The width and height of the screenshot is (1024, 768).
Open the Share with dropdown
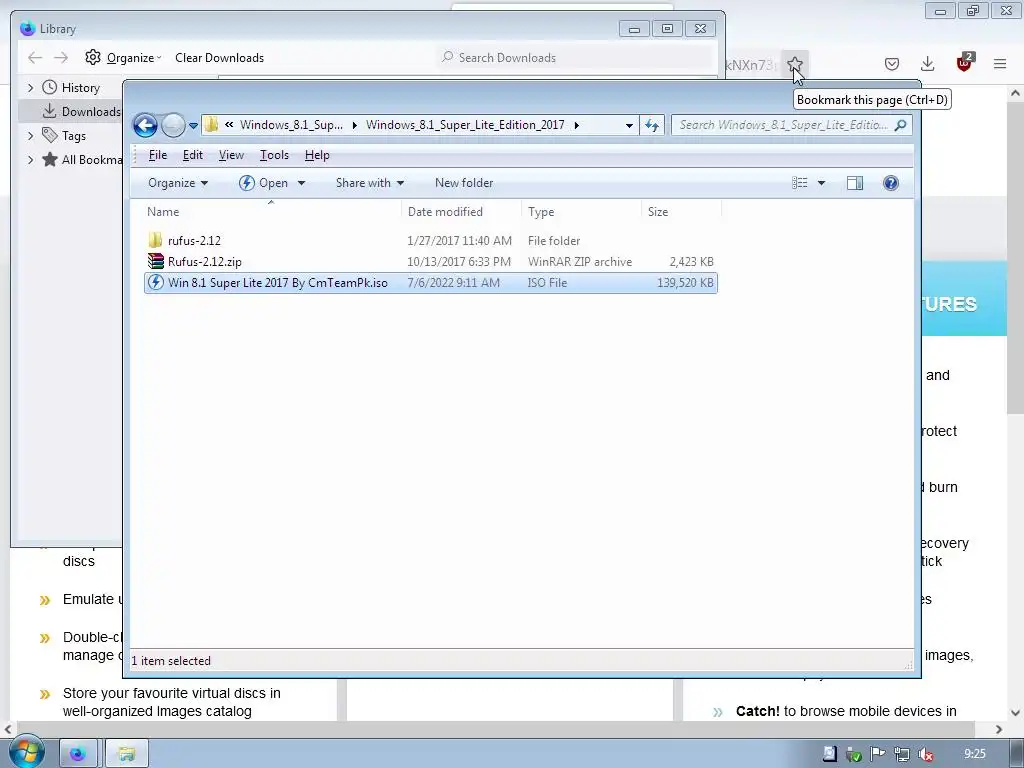[x=370, y=183]
